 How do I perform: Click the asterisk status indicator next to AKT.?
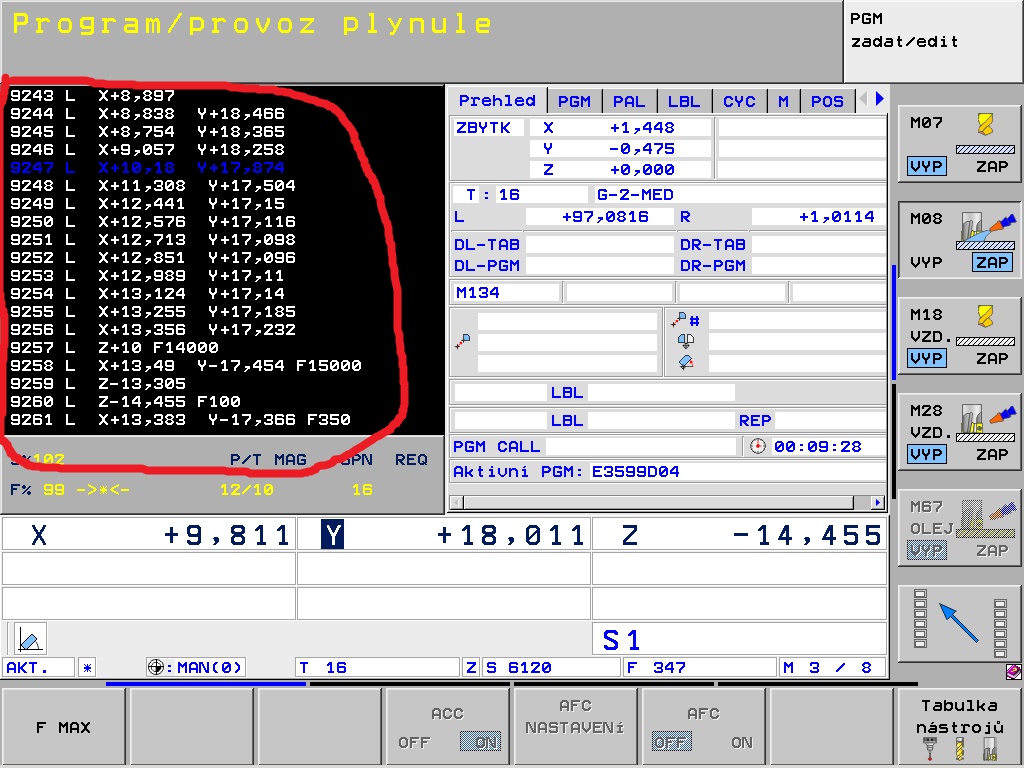(x=88, y=667)
